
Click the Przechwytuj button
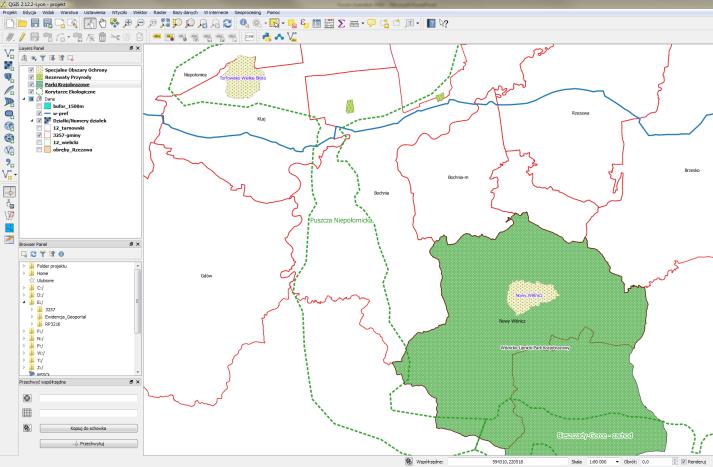[89, 443]
